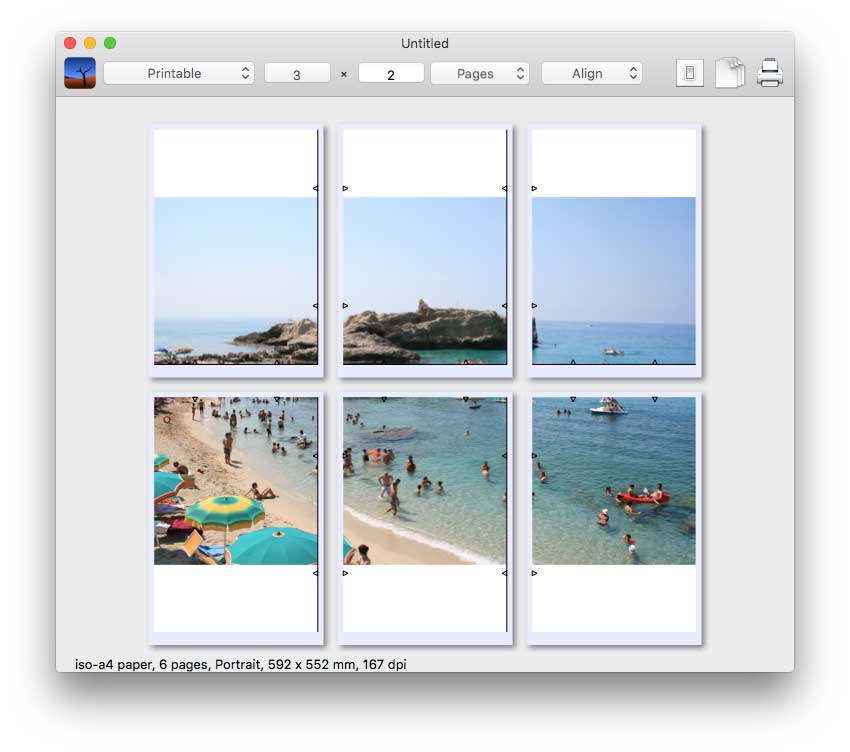The width and height of the screenshot is (850, 752).
Task: Minimize the window with yellow button
Action: 90,43
